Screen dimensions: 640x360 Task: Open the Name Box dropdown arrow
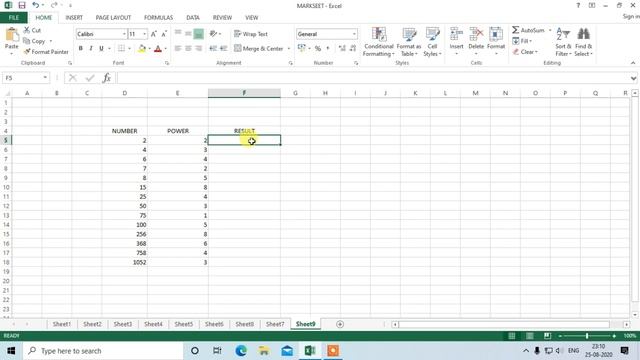click(x=45, y=78)
